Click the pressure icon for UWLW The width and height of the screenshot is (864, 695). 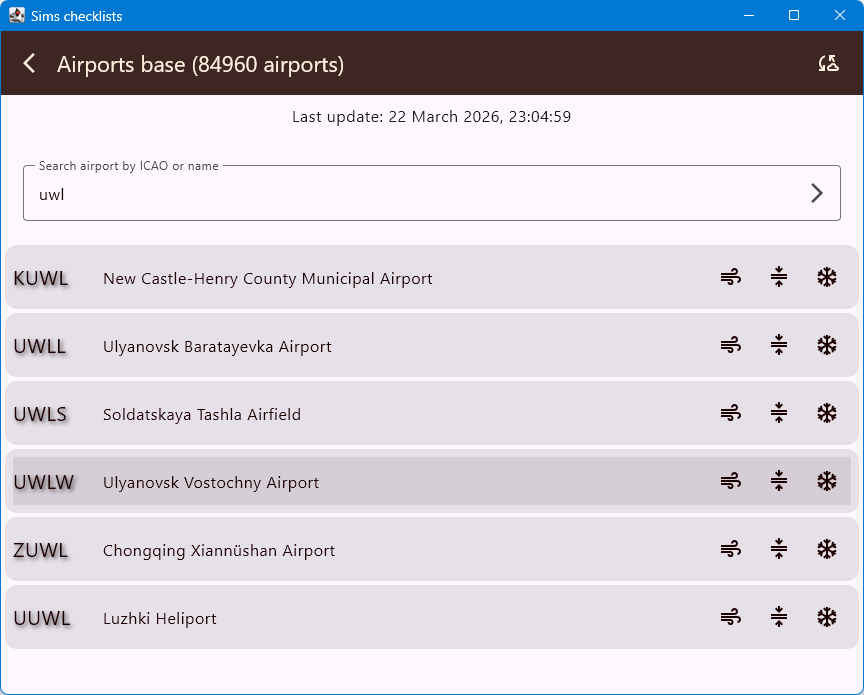pyautogui.click(x=779, y=481)
